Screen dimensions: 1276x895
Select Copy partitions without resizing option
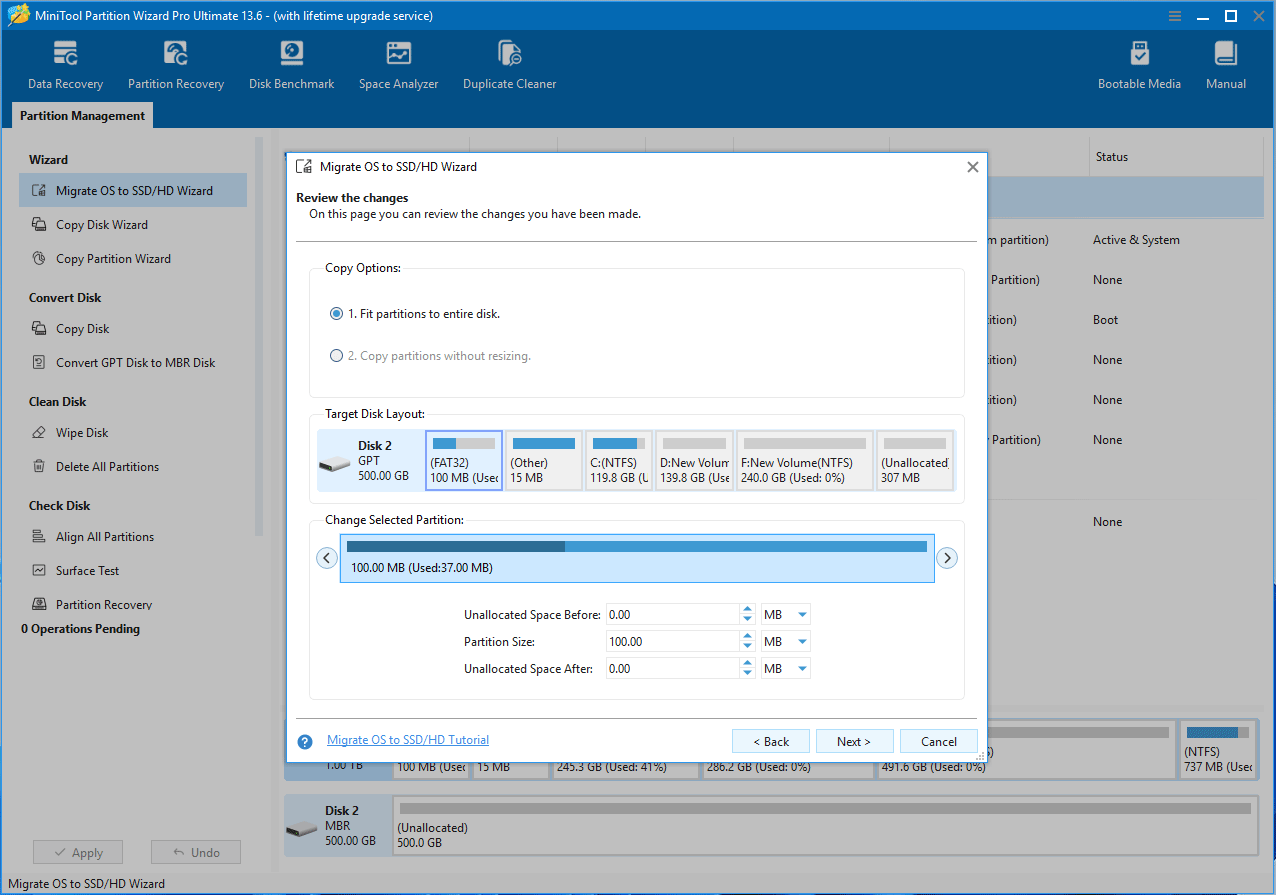tap(430, 356)
